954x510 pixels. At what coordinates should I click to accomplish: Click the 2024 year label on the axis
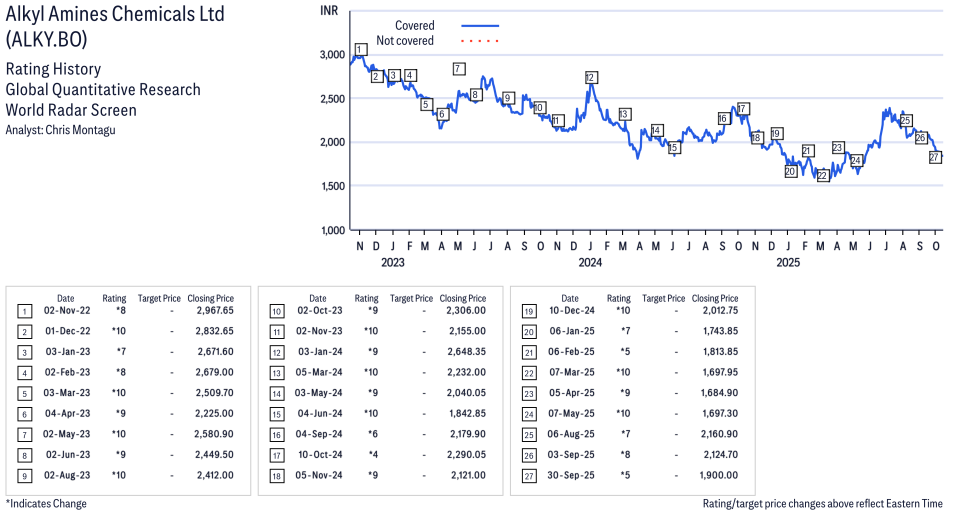[x=590, y=263]
